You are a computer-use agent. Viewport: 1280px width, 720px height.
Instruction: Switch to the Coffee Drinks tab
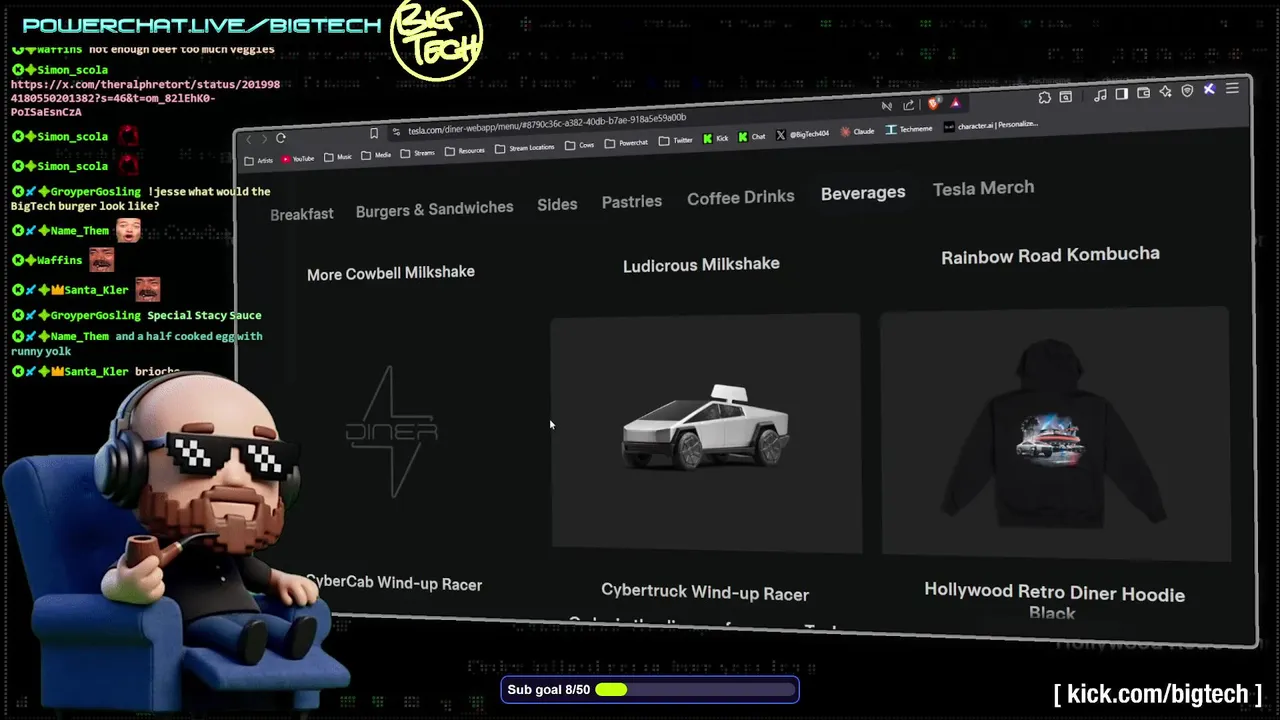(741, 197)
